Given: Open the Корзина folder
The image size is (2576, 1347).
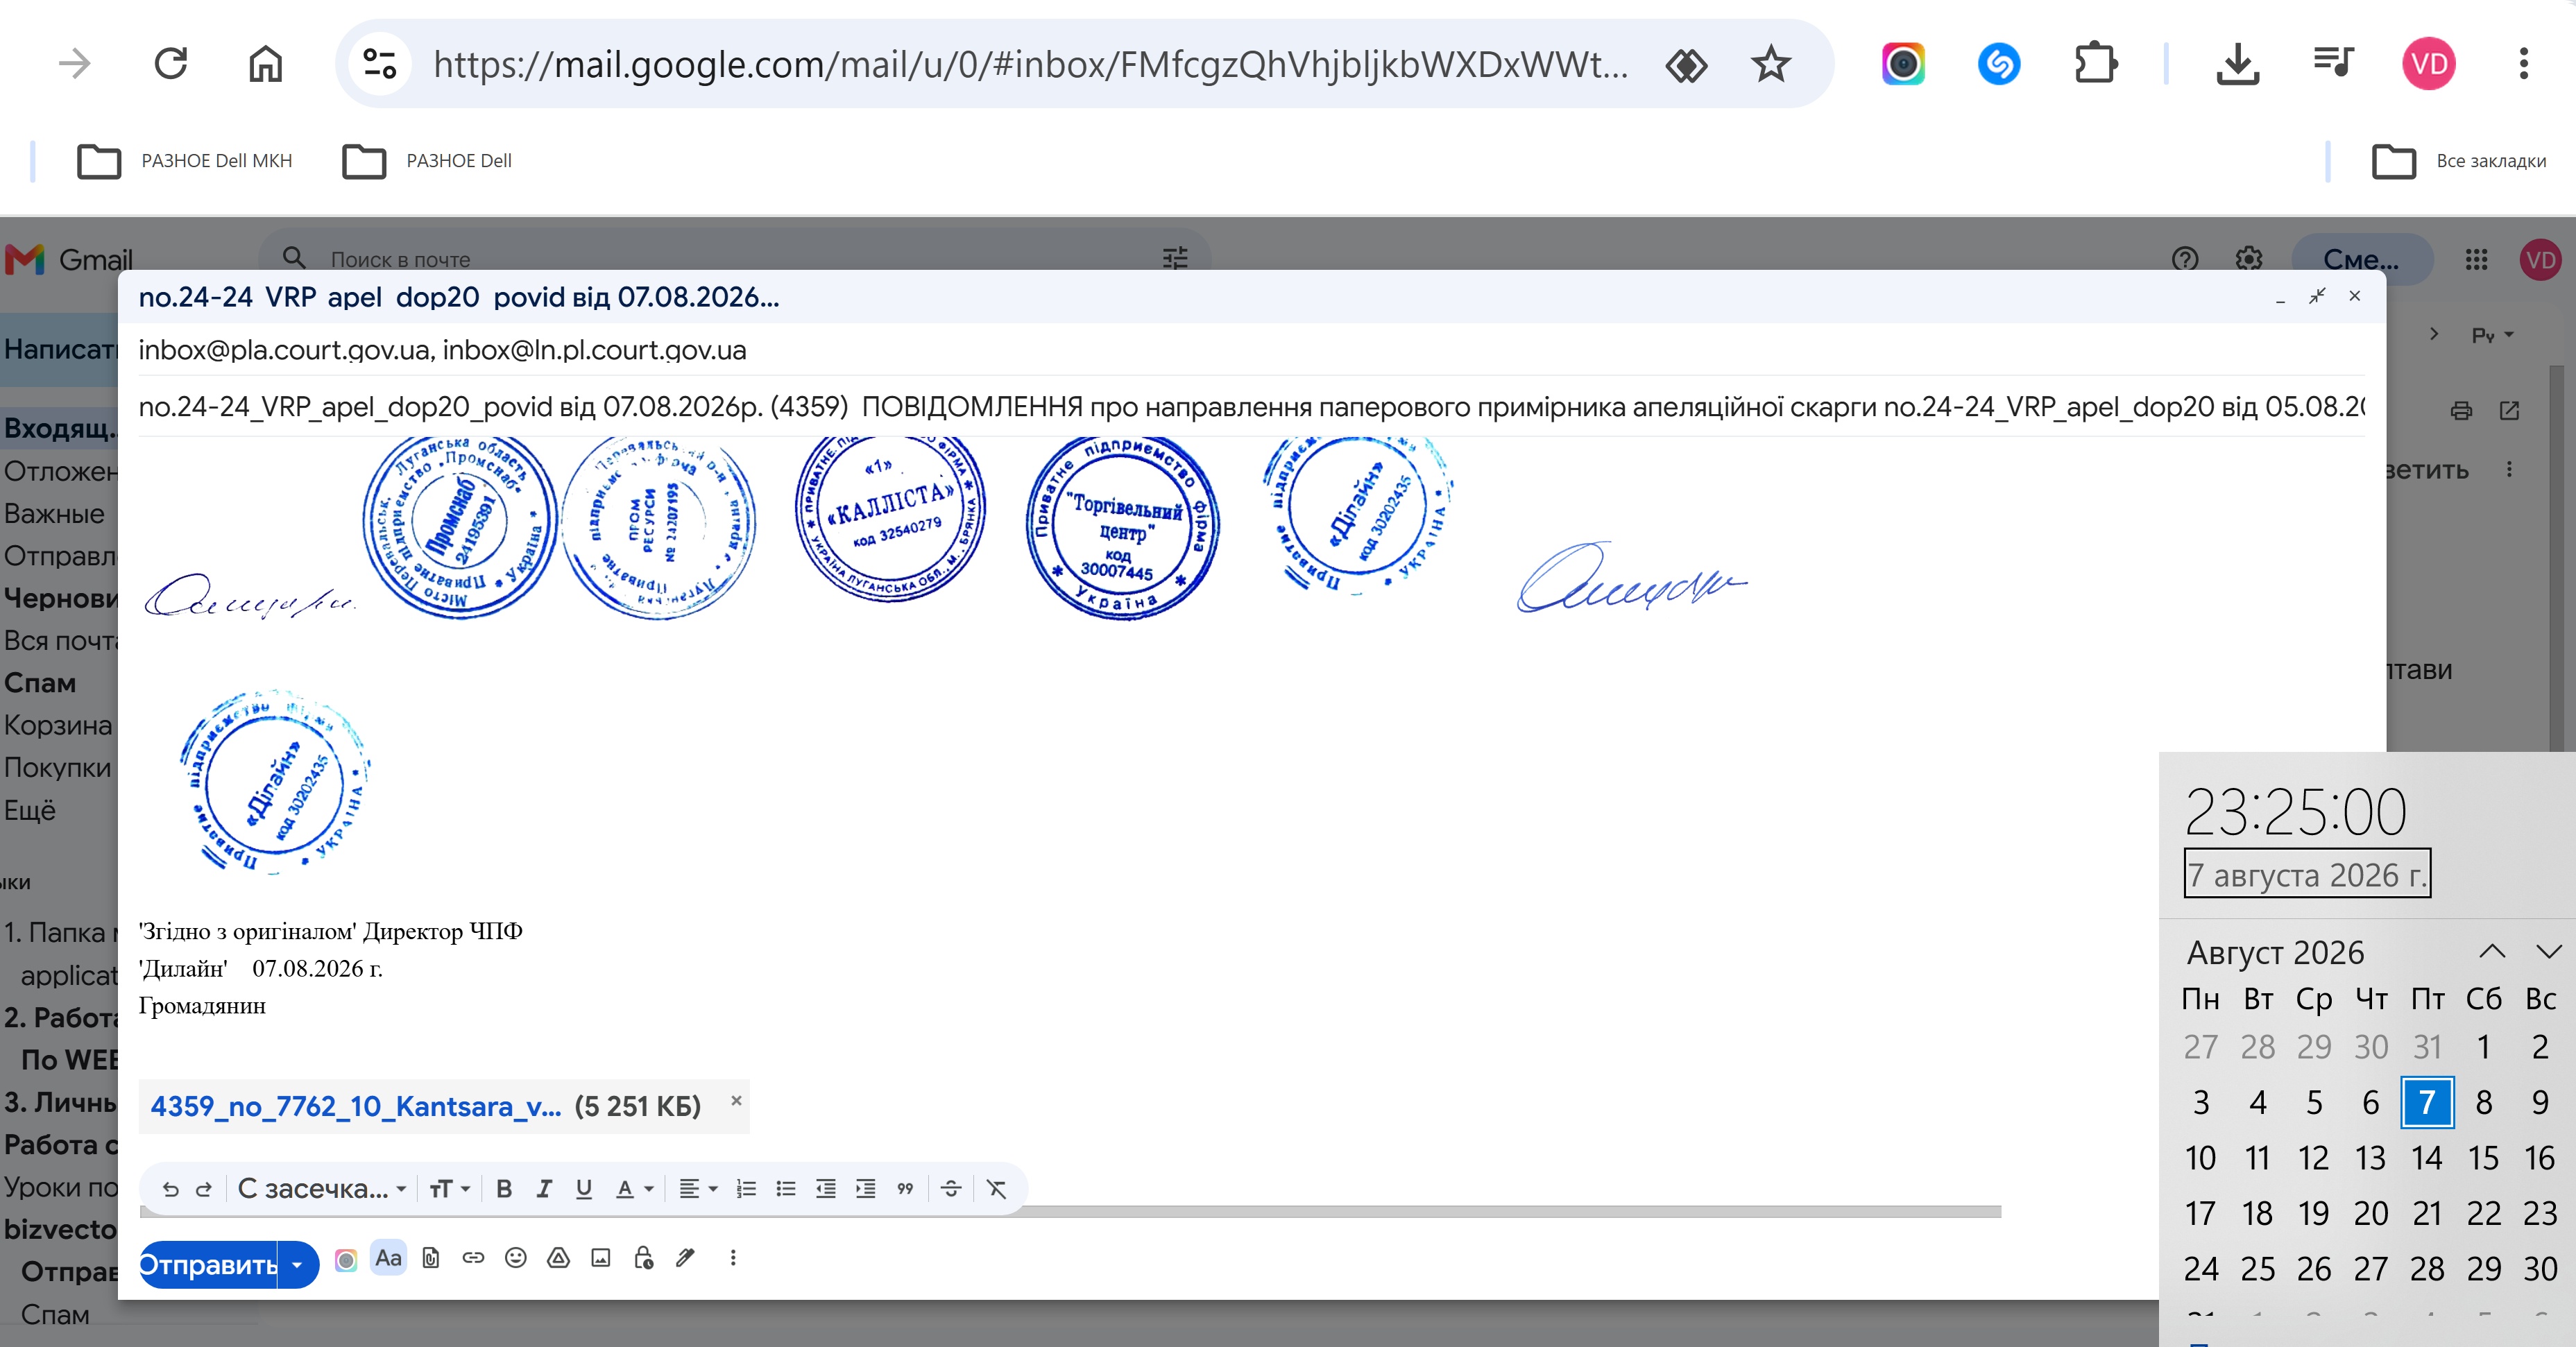Looking at the screenshot, I should [58, 725].
